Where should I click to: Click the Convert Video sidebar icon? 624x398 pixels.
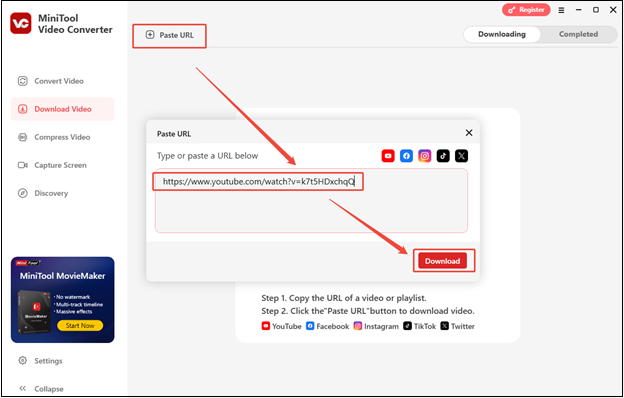click(x=23, y=81)
